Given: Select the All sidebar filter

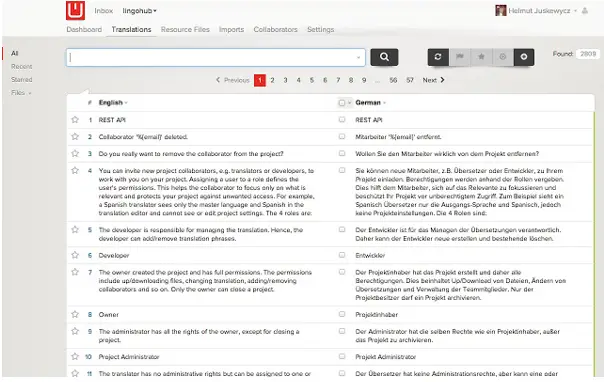Looking at the screenshot, I should 15,53.
